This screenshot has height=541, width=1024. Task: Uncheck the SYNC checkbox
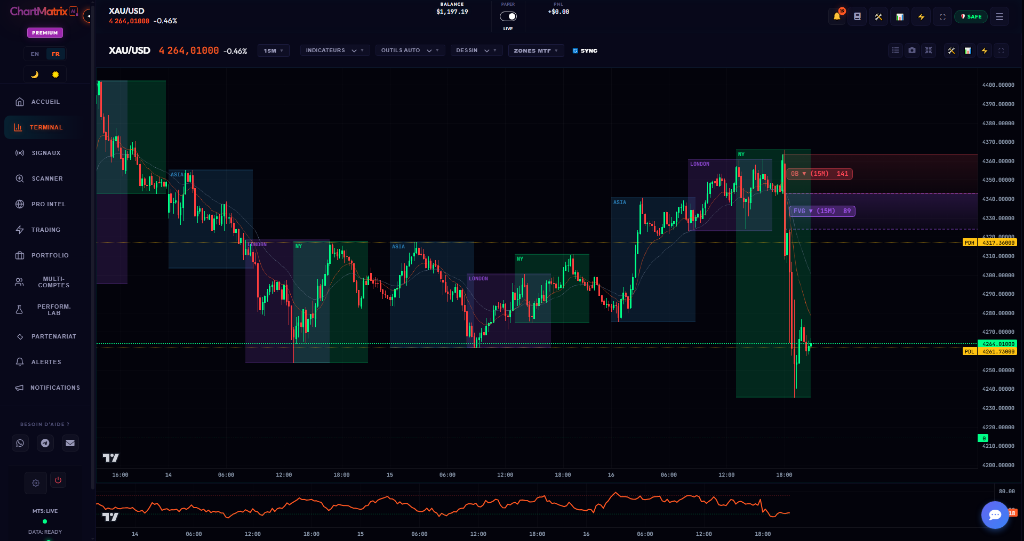(x=575, y=50)
